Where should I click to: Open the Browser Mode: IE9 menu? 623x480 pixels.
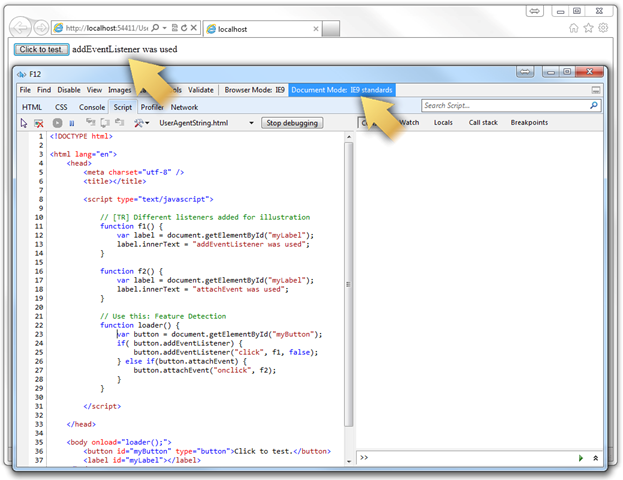(254, 90)
